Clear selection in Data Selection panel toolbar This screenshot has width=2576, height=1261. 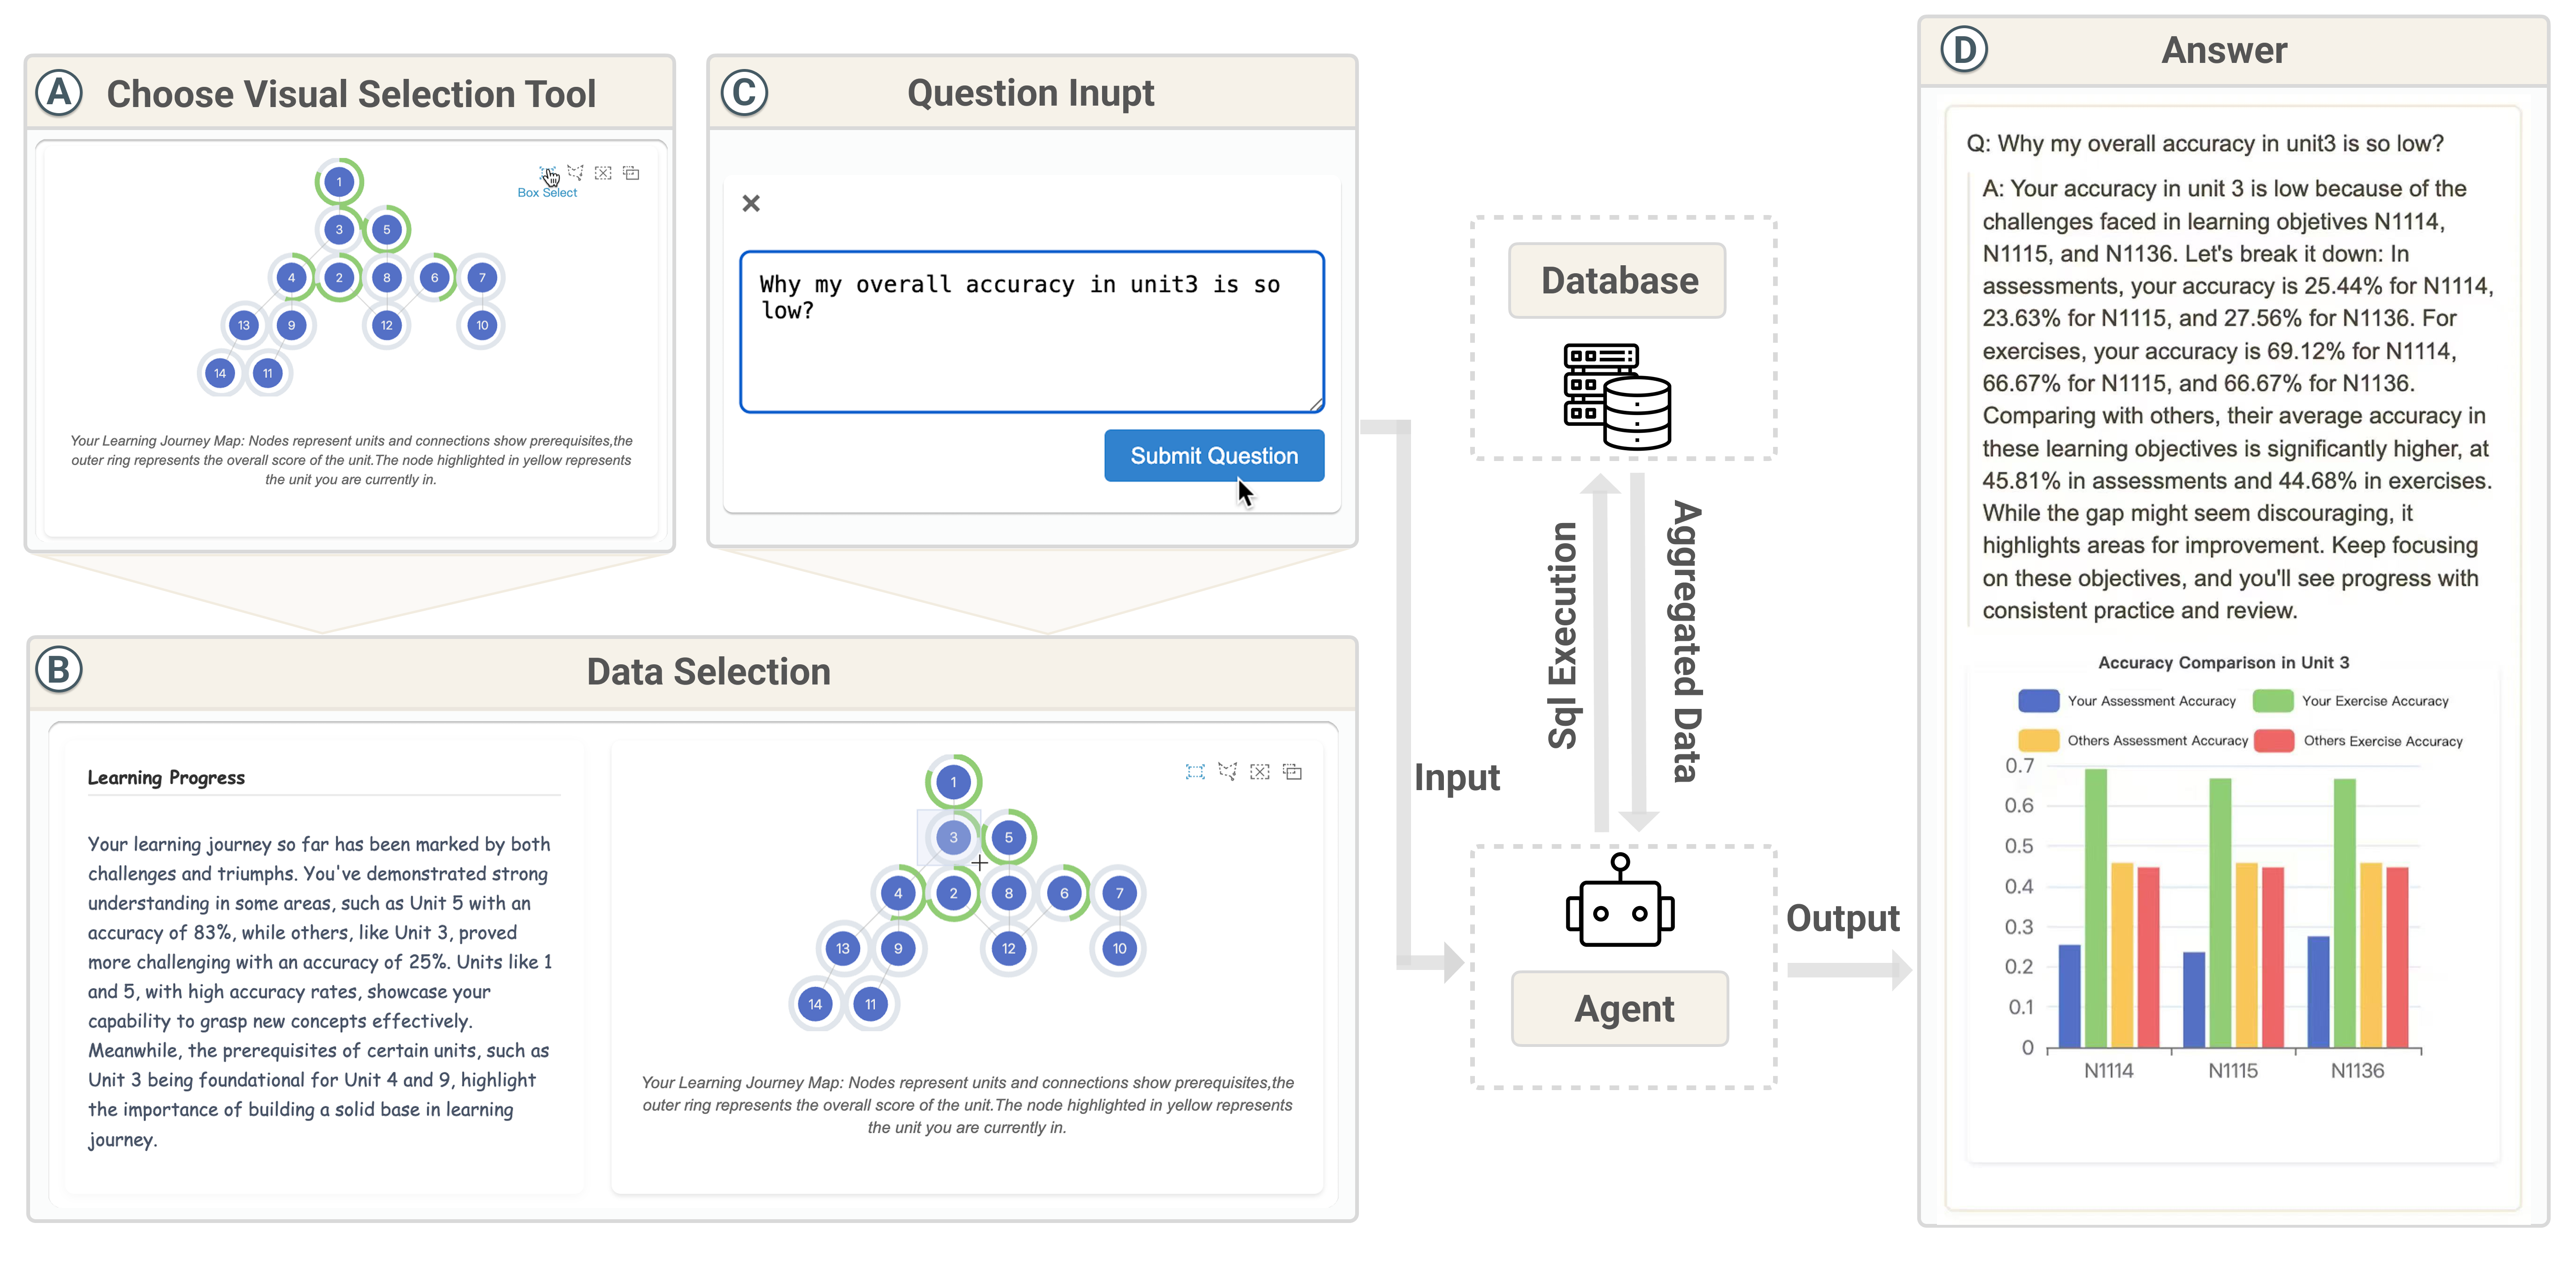1260,772
